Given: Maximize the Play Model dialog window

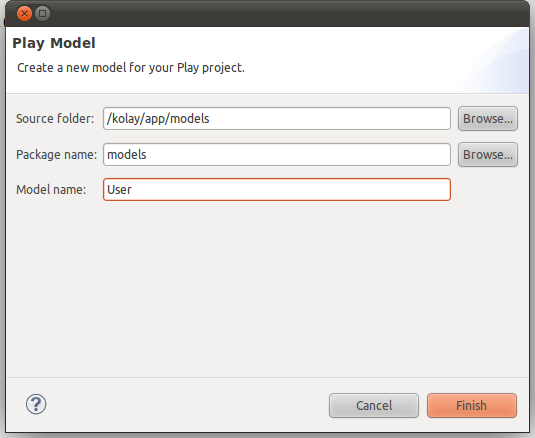Looking at the screenshot, I should pyautogui.click(x=43, y=14).
